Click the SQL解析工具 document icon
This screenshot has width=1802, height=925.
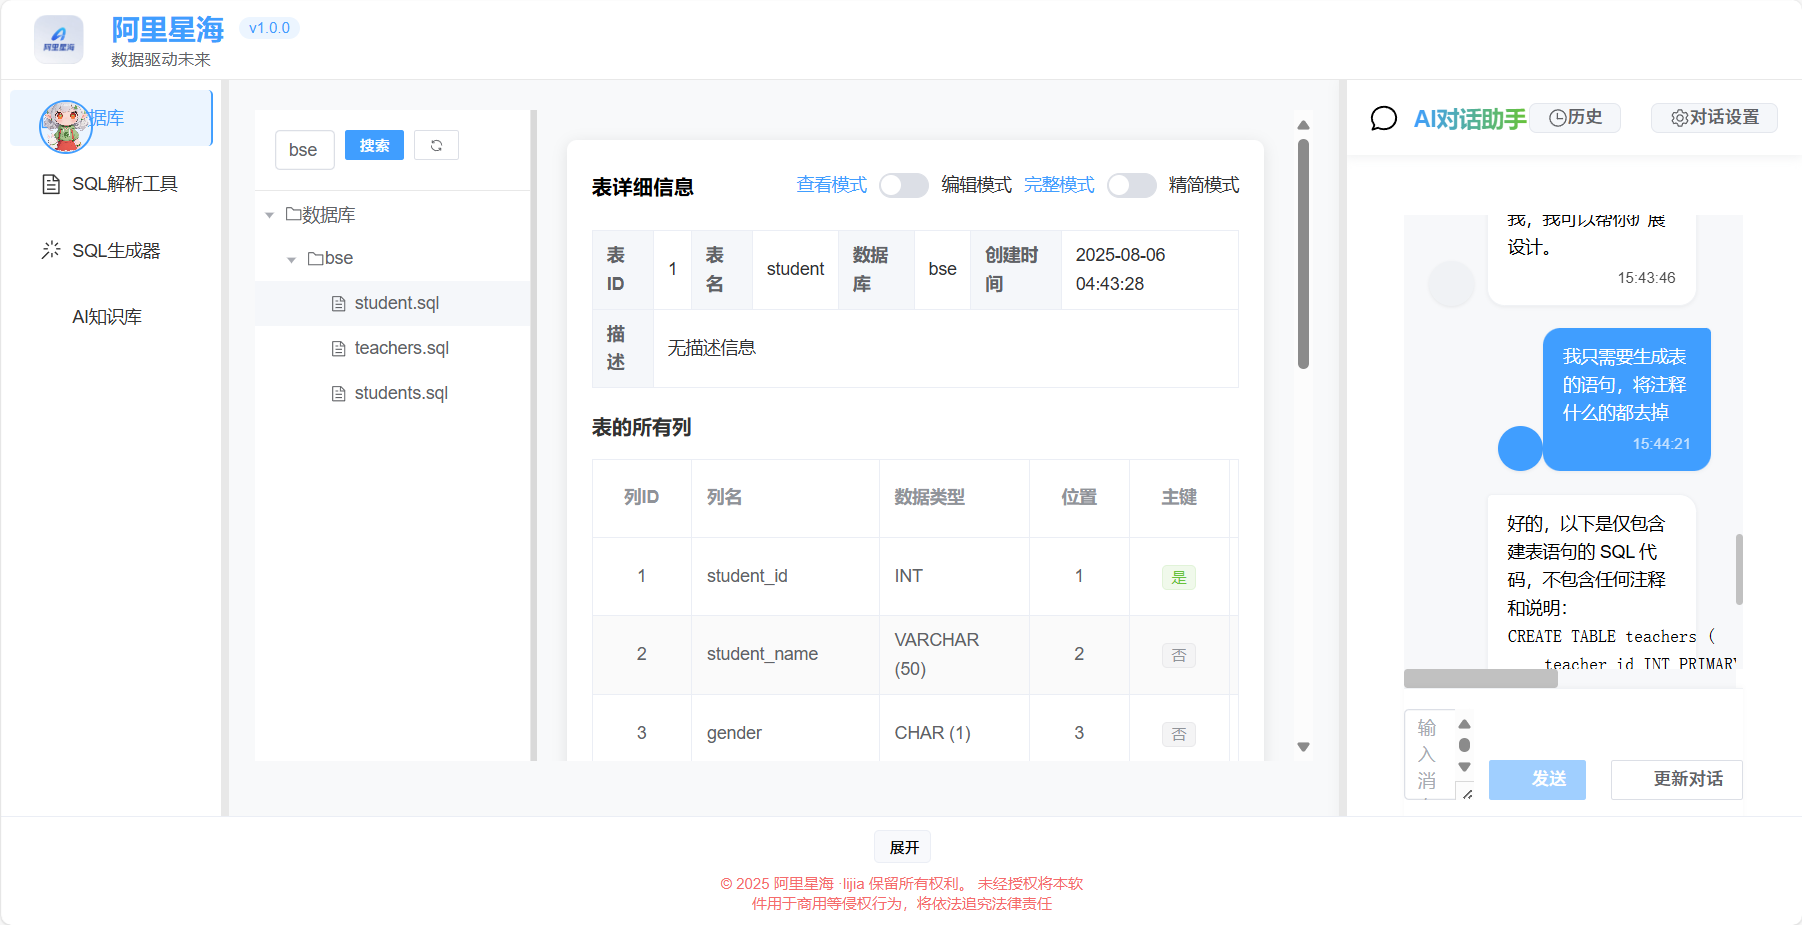[51, 184]
